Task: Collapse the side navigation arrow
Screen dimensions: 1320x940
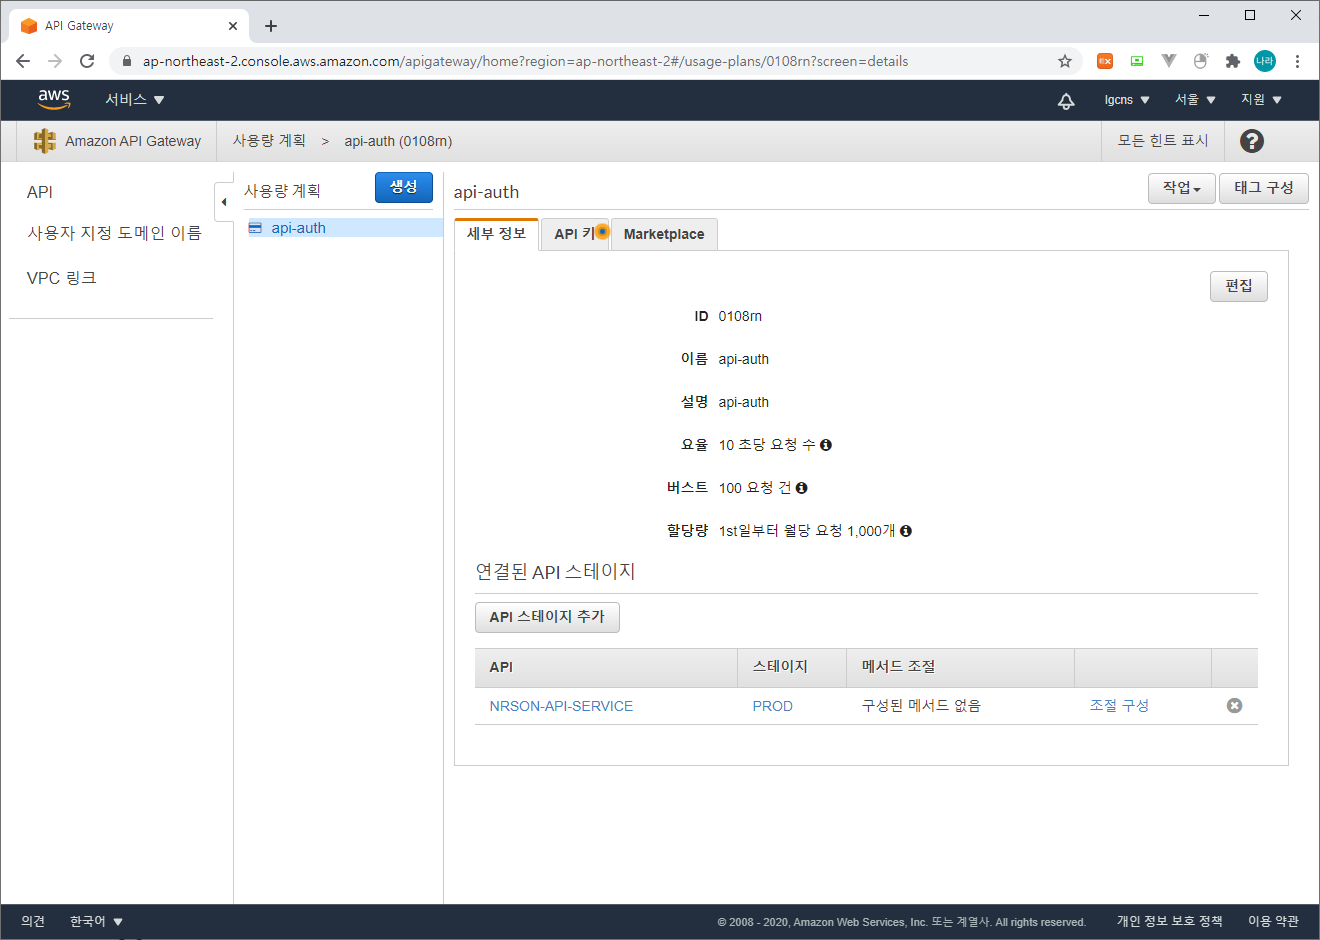Action: (224, 202)
